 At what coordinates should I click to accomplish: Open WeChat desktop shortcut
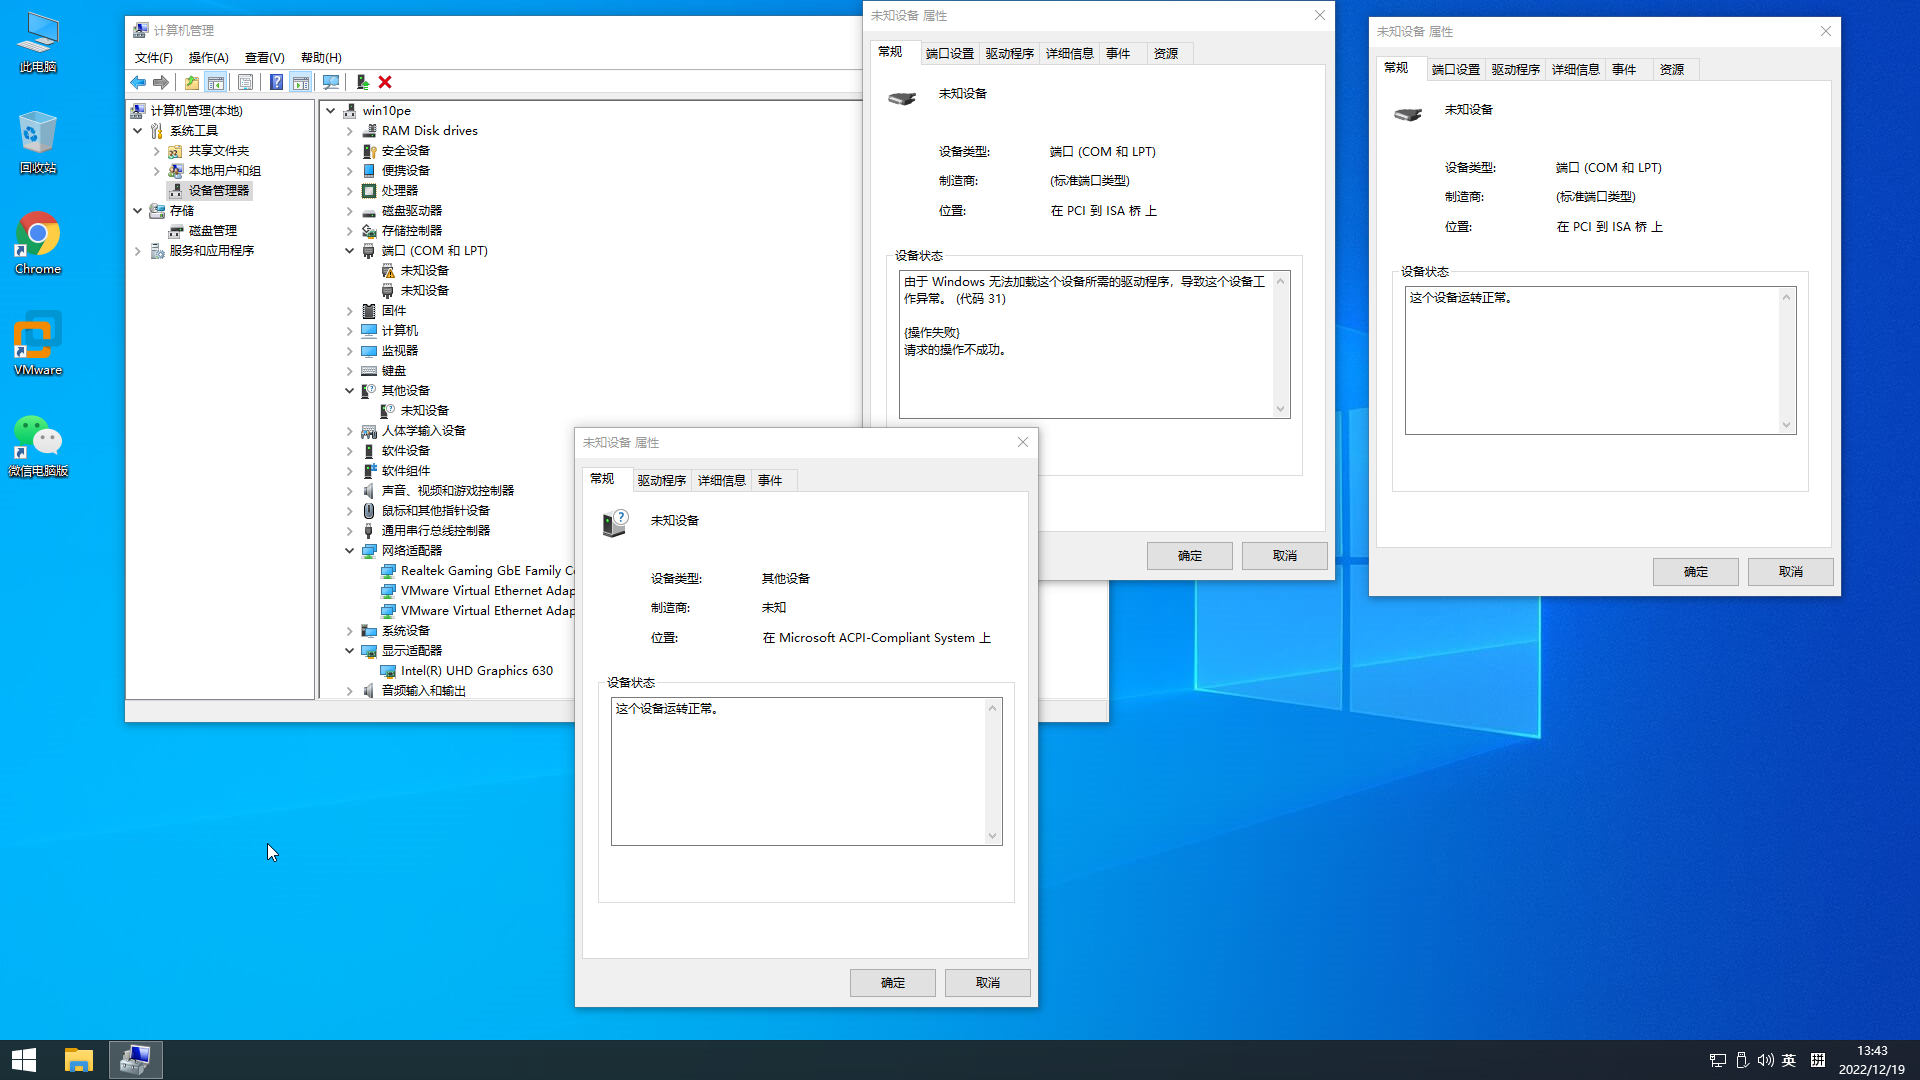tap(38, 446)
